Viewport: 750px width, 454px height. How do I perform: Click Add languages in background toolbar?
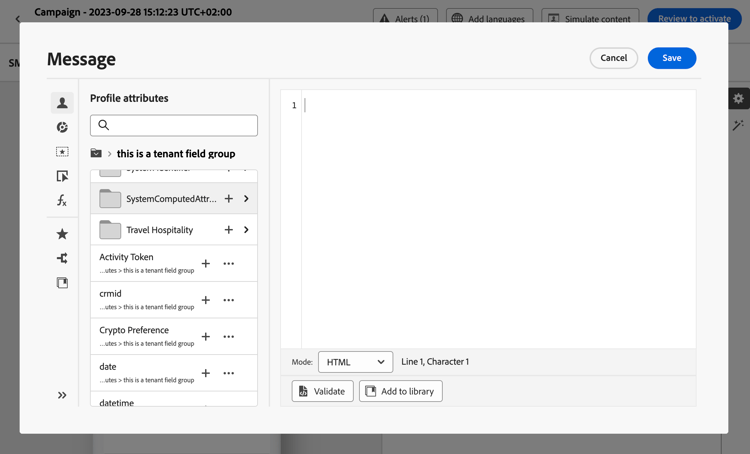point(490,17)
